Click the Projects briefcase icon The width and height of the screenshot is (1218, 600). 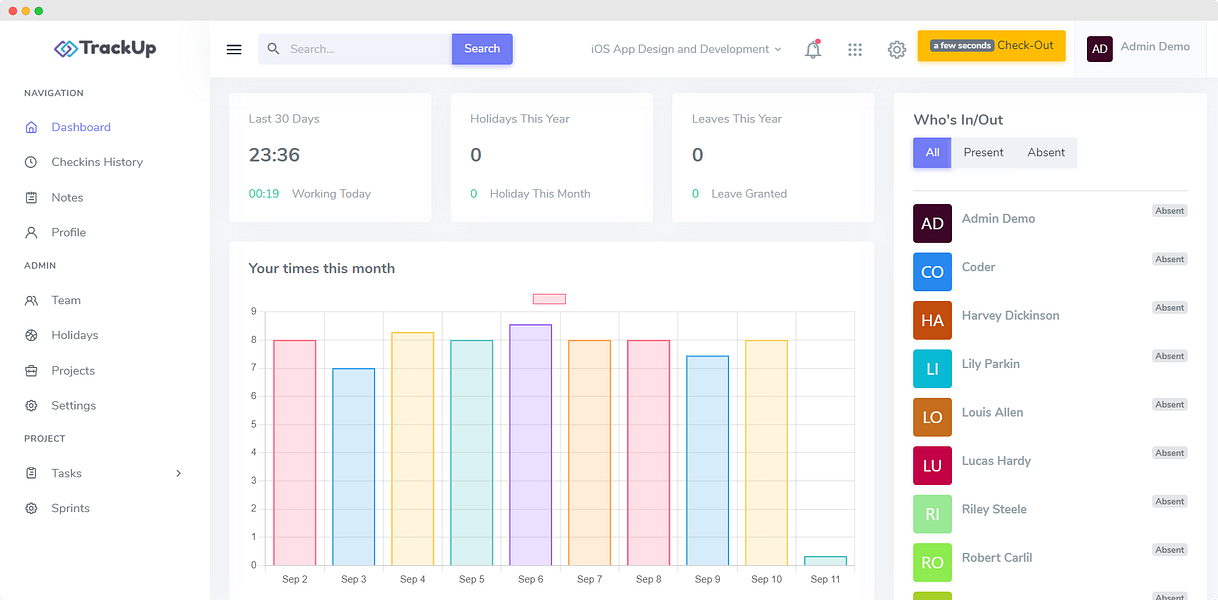click(31, 370)
